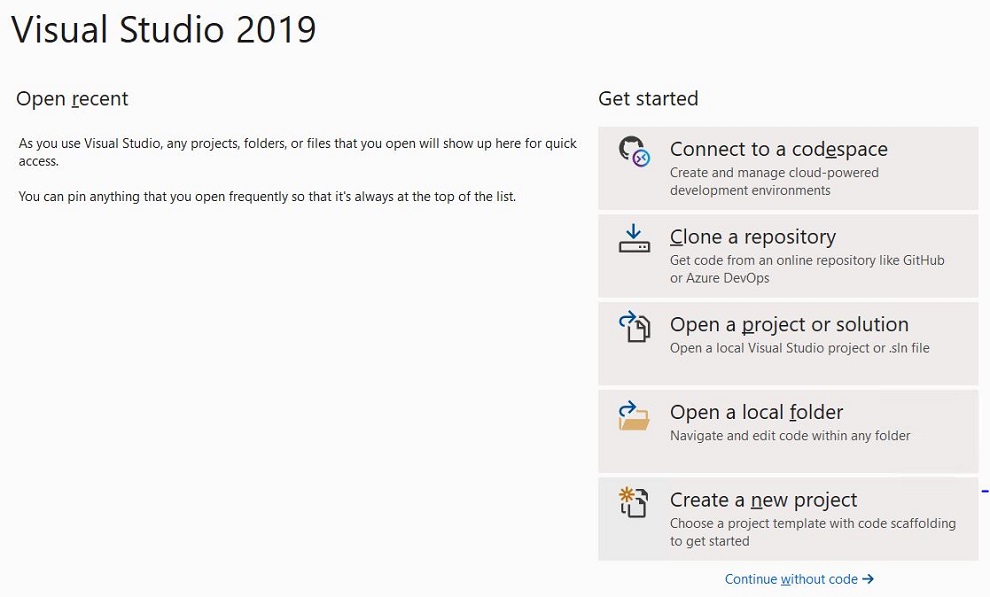Click the Clone a repository download icon
This screenshot has width=990, height=597.
click(634, 239)
